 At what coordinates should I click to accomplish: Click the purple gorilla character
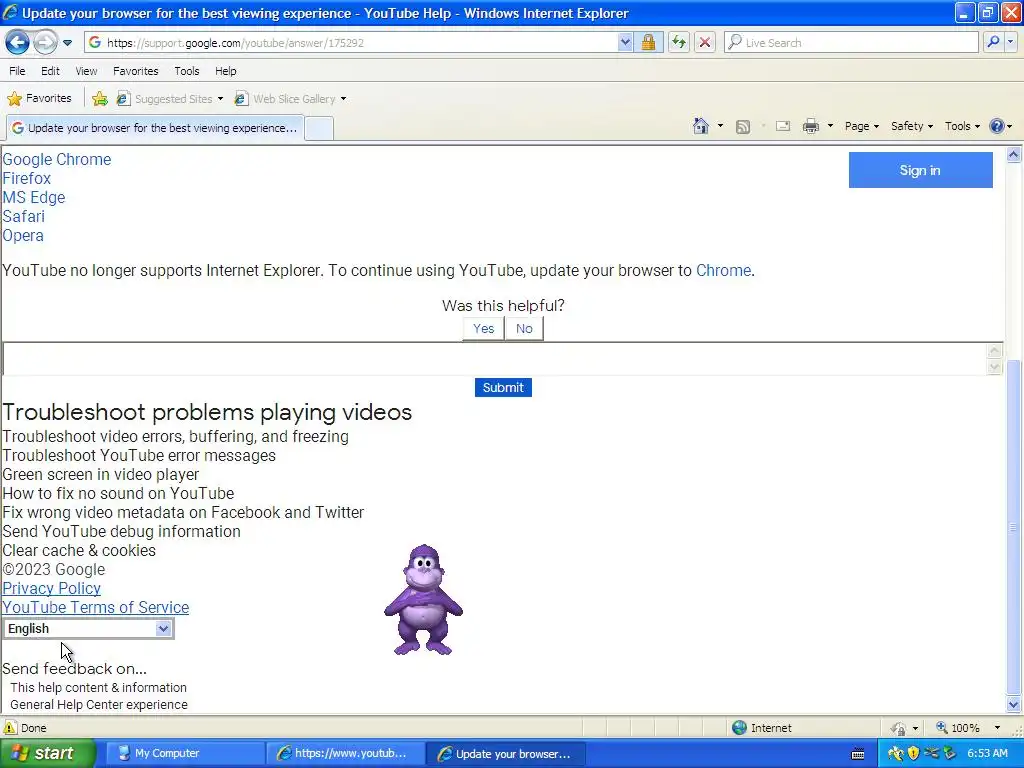tap(423, 600)
